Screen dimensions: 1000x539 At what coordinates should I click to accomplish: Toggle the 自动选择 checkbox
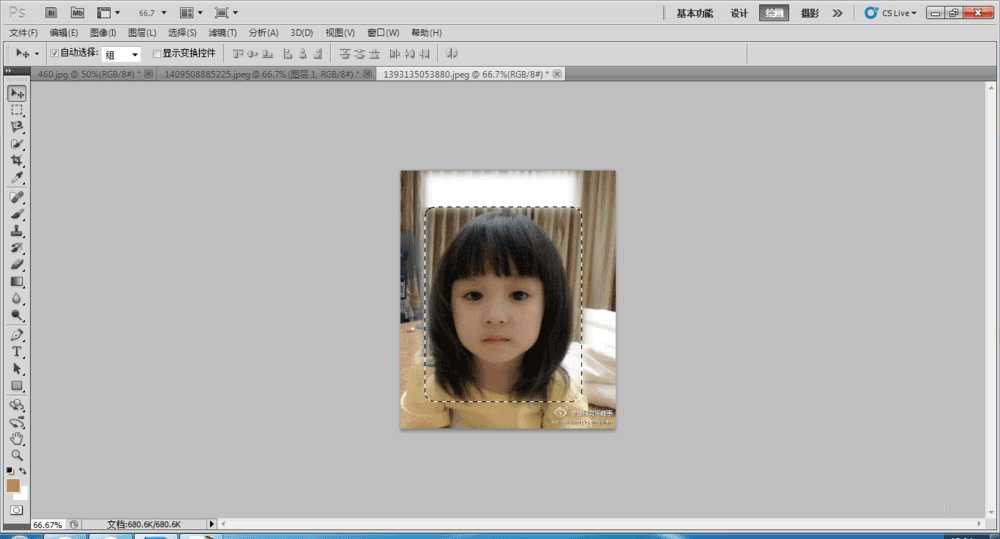point(54,53)
